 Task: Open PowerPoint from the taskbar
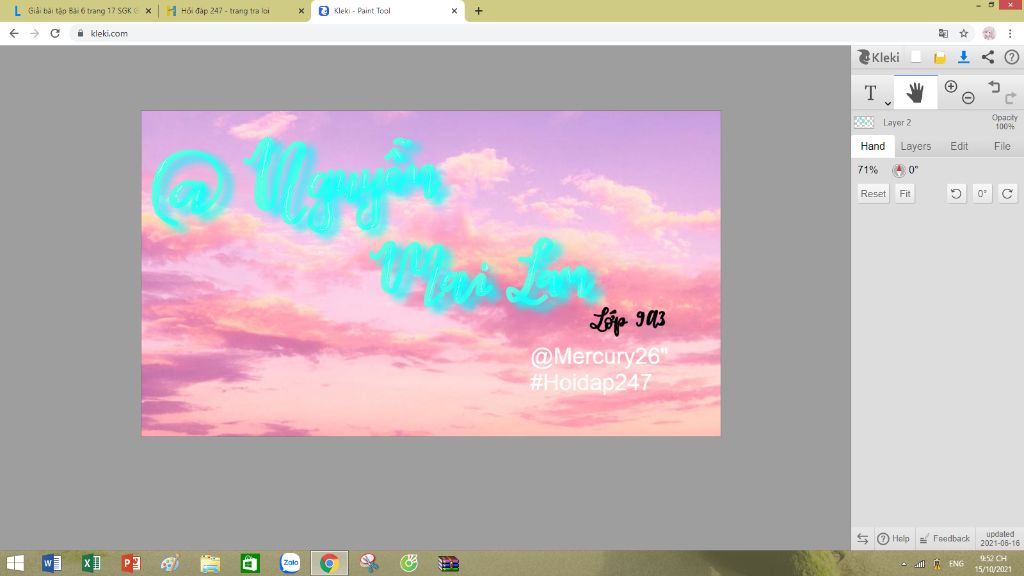click(x=131, y=563)
